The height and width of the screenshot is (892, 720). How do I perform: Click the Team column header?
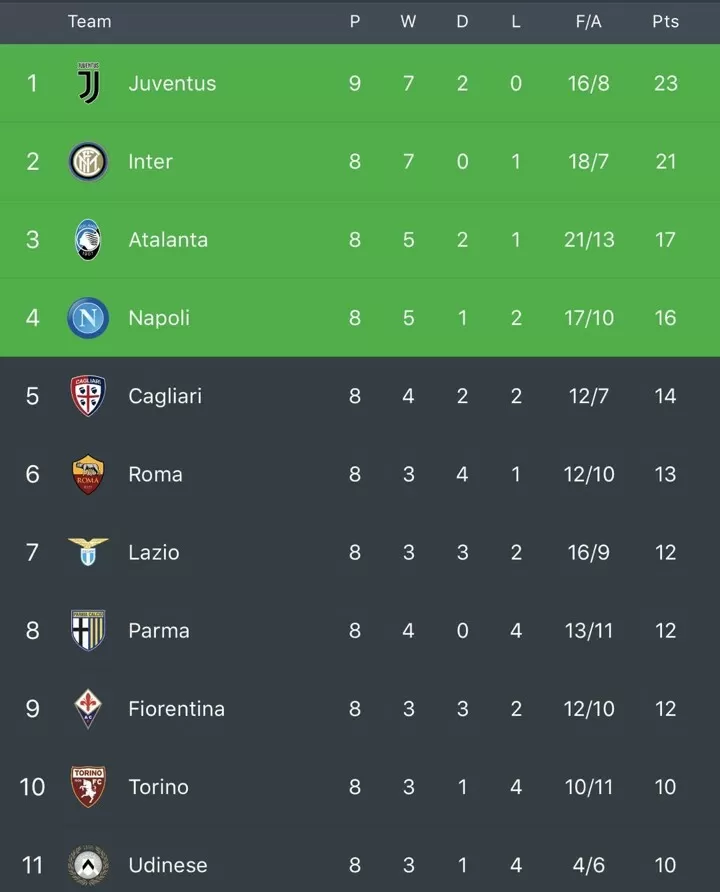[90, 22]
